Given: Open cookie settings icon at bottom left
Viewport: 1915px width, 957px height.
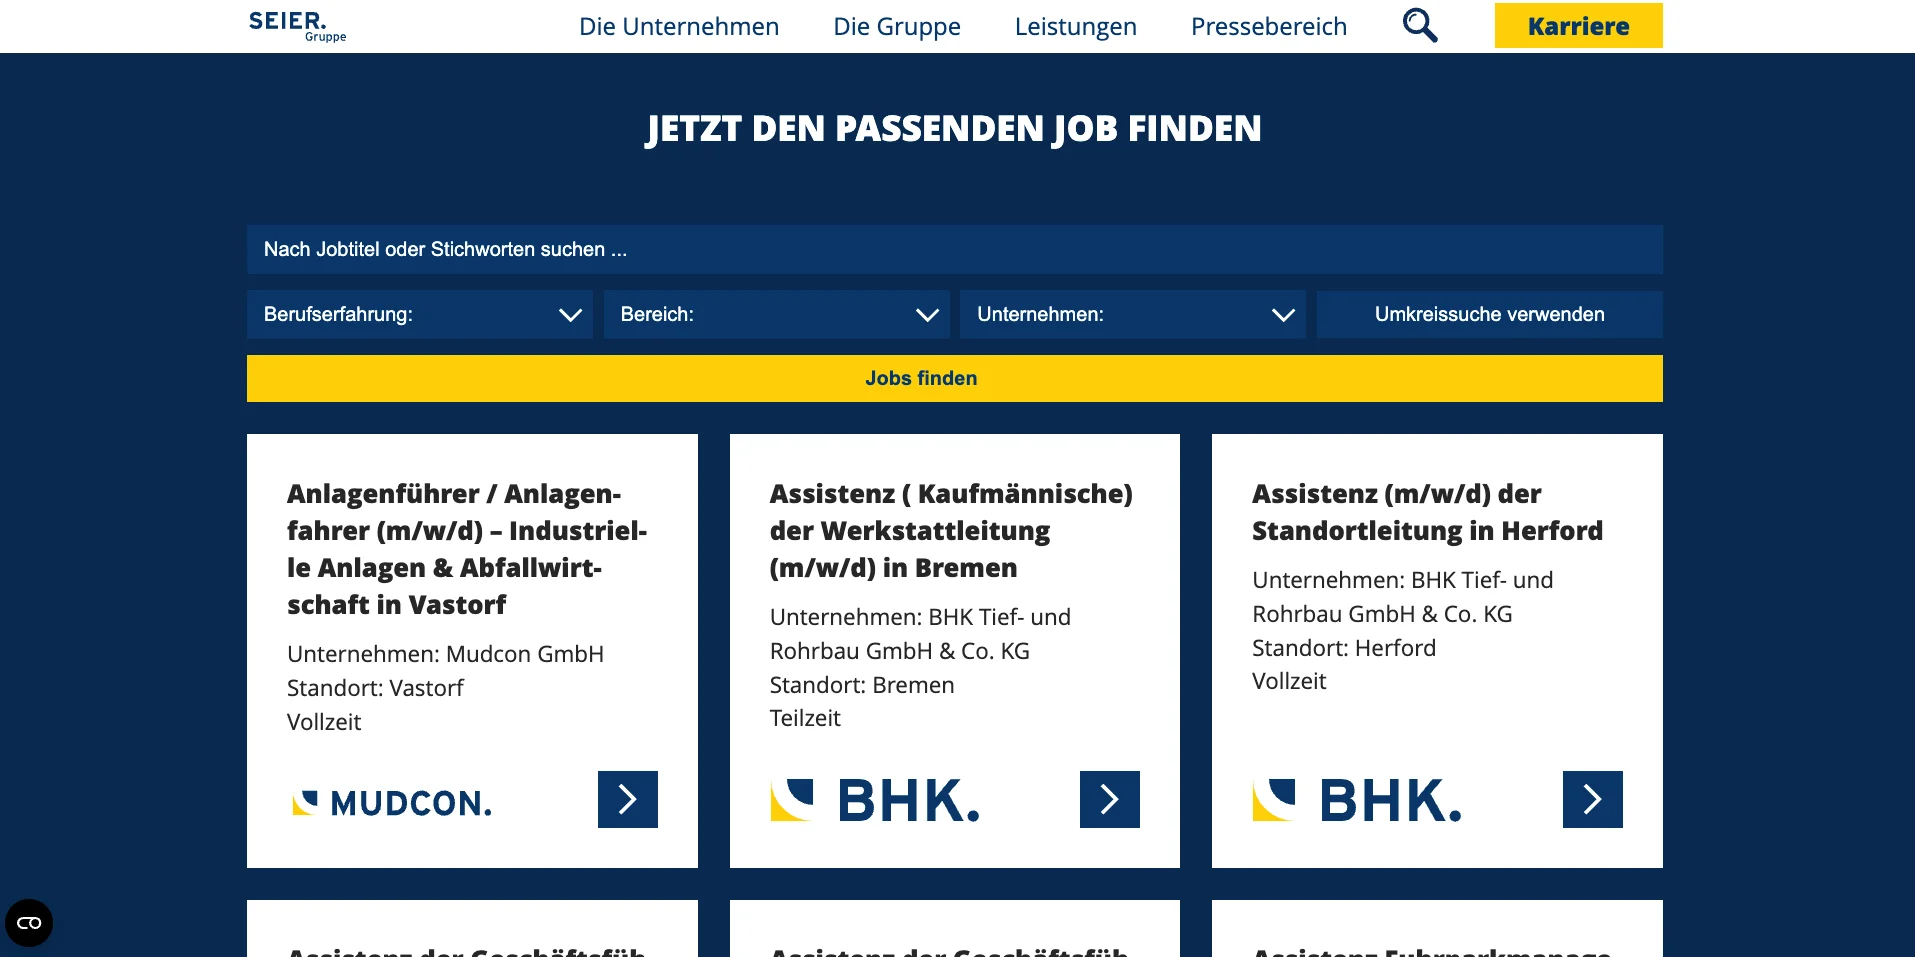Looking at the screenshot, I should 29,922.
